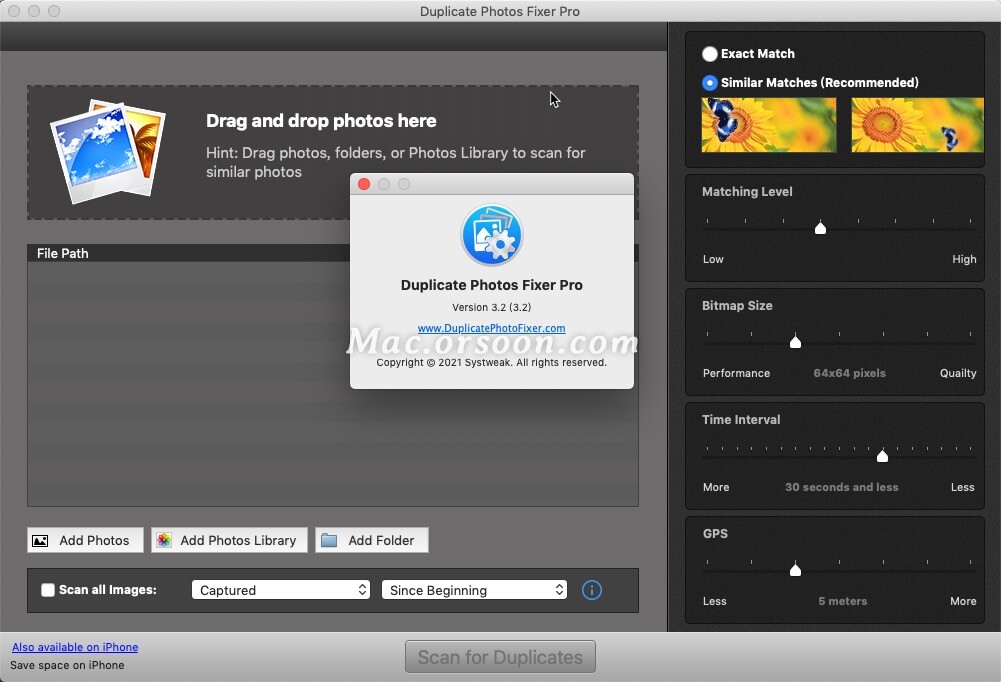Click the right sunflower butterfly thumbnail
The width and height of the screenshot is (1001, 682).
point(917,125)
